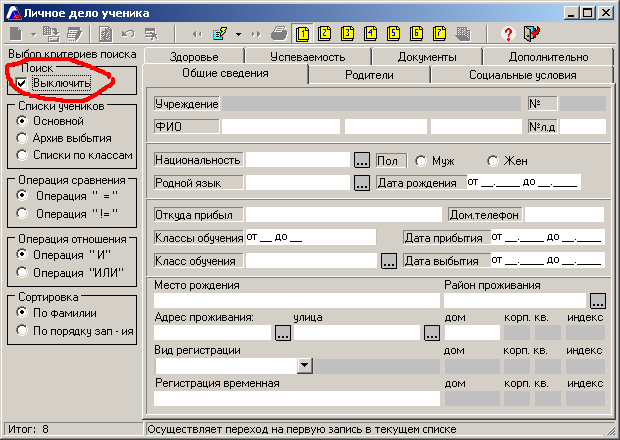Image resolution: width=620 pixels, height=440 pixels.
Task: Sort with the По порядку зап-ия radio
Action: click(22, 330)
